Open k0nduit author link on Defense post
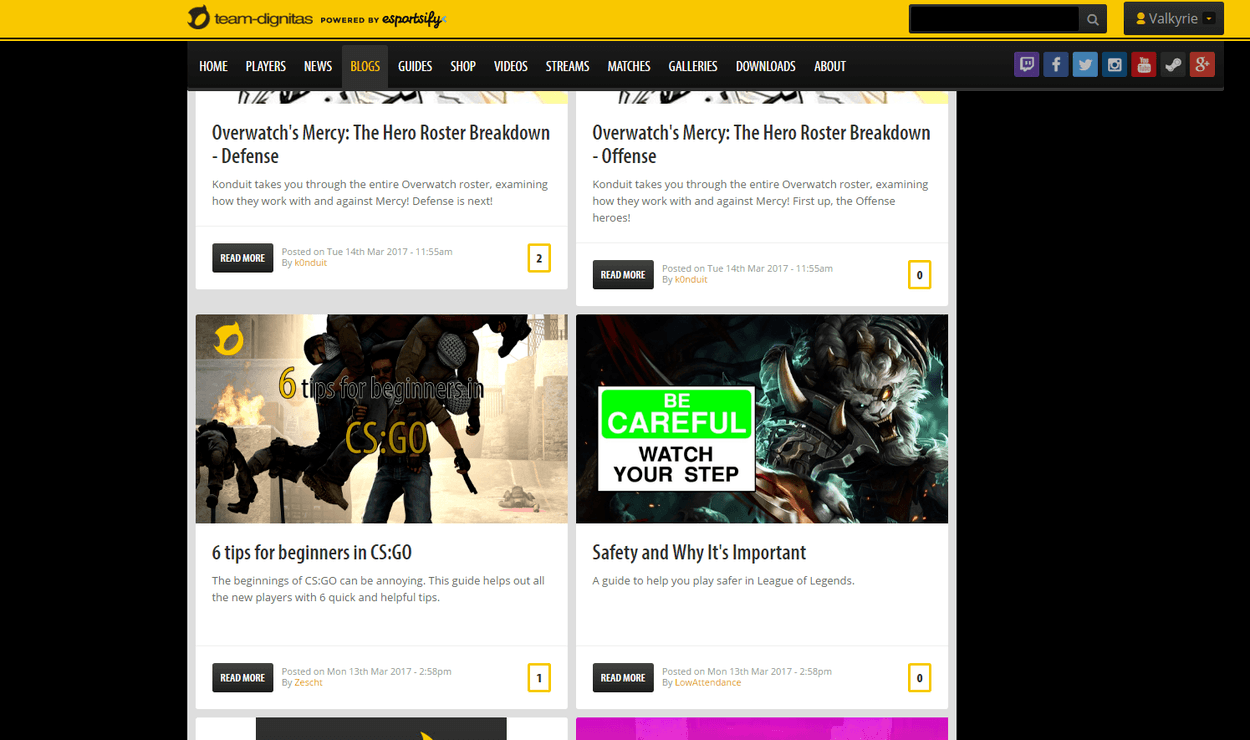This screenshot has height=740, width=1250. pyautogui.click(x=310, y=263)
